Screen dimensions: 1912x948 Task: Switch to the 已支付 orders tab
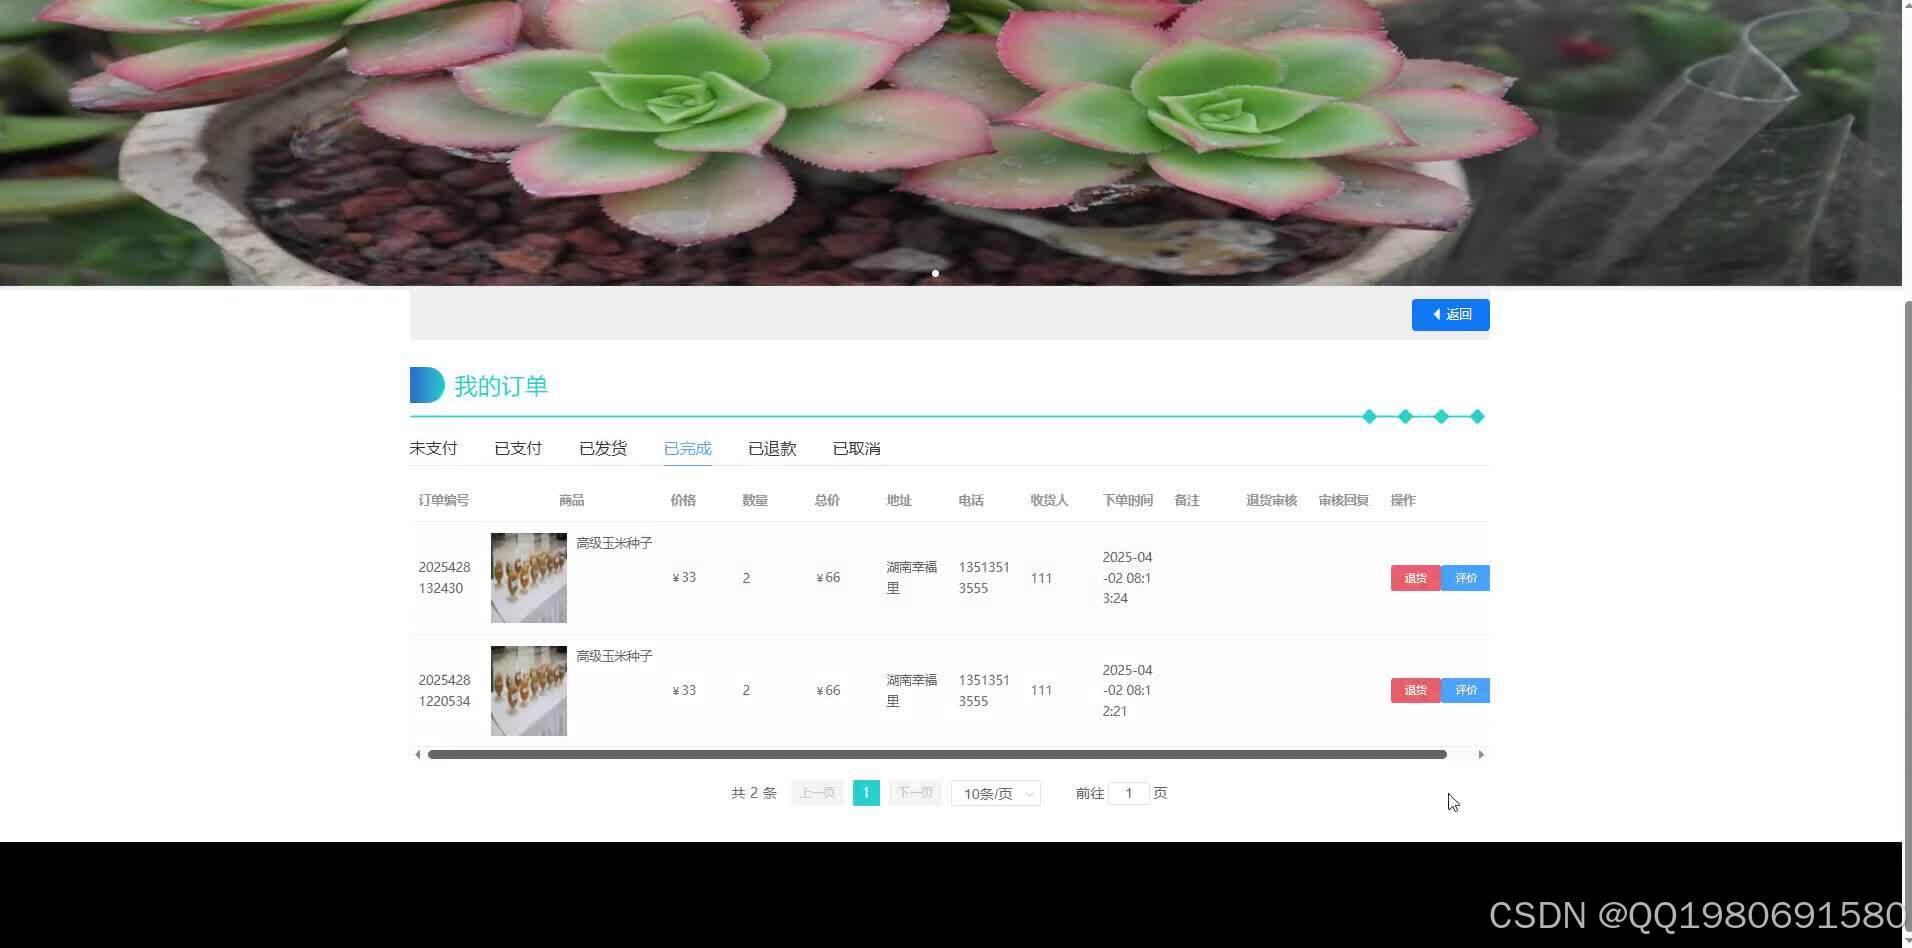tap(517, 448)
